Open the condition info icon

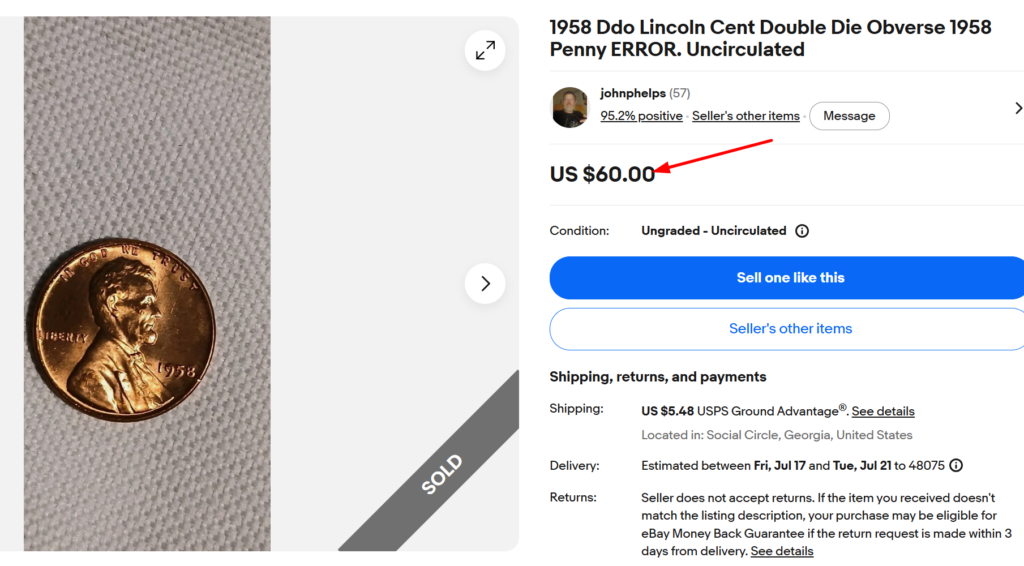click(x=802, y=231)
